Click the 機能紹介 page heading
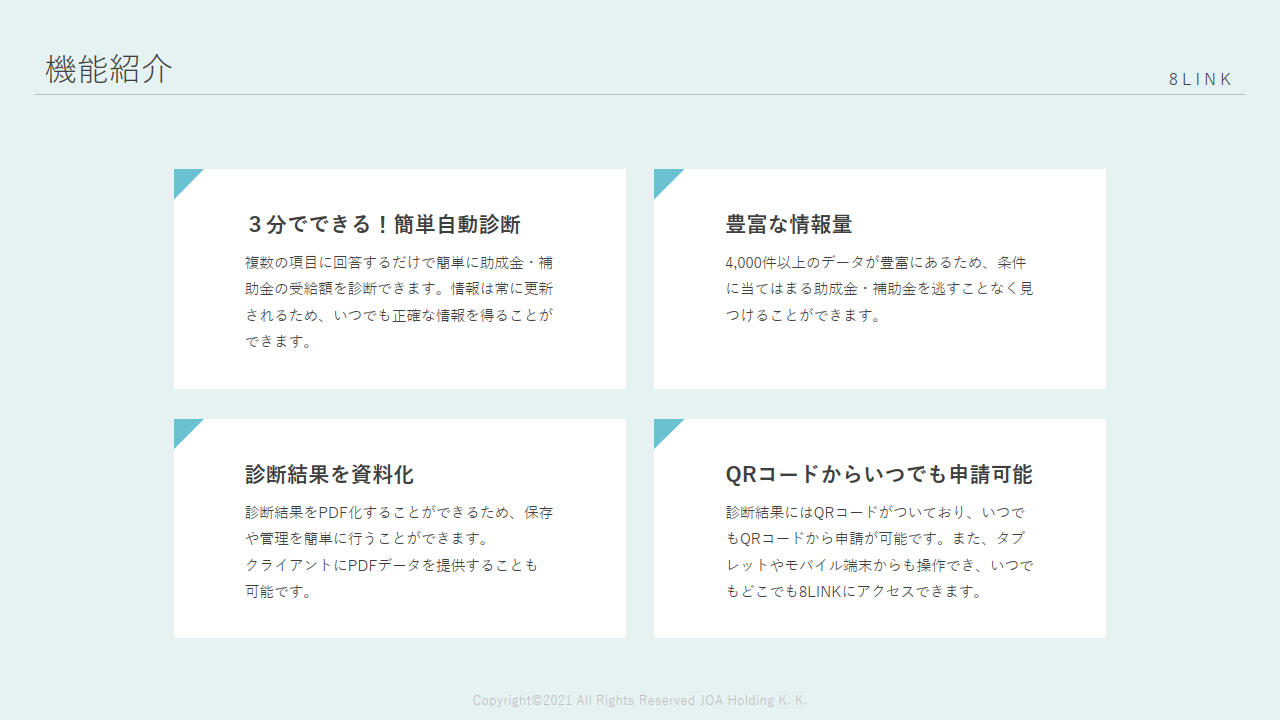 point(109,69)
